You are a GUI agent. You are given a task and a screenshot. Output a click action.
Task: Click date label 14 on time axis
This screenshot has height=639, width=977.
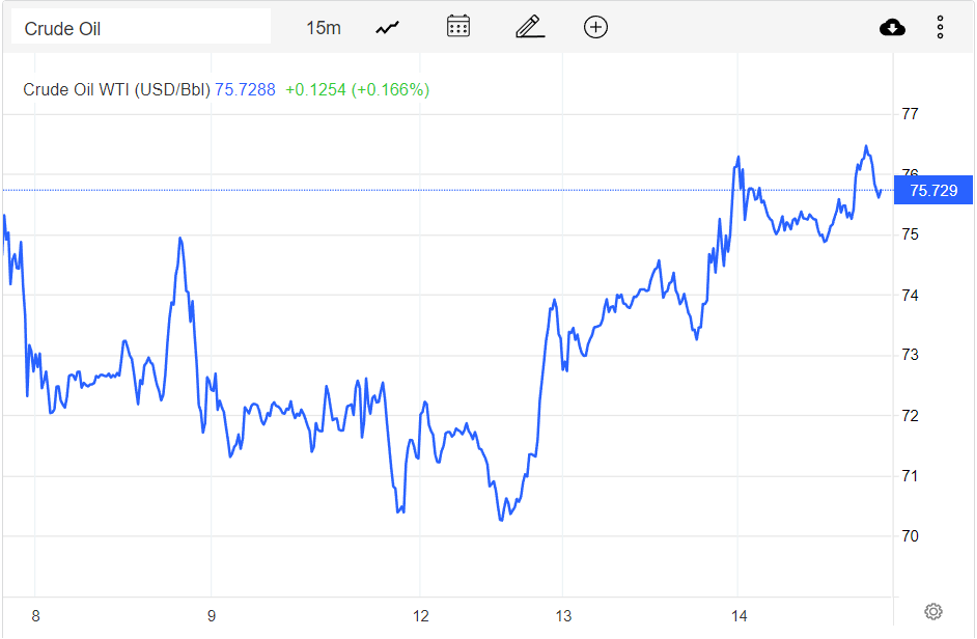(739, 616)
